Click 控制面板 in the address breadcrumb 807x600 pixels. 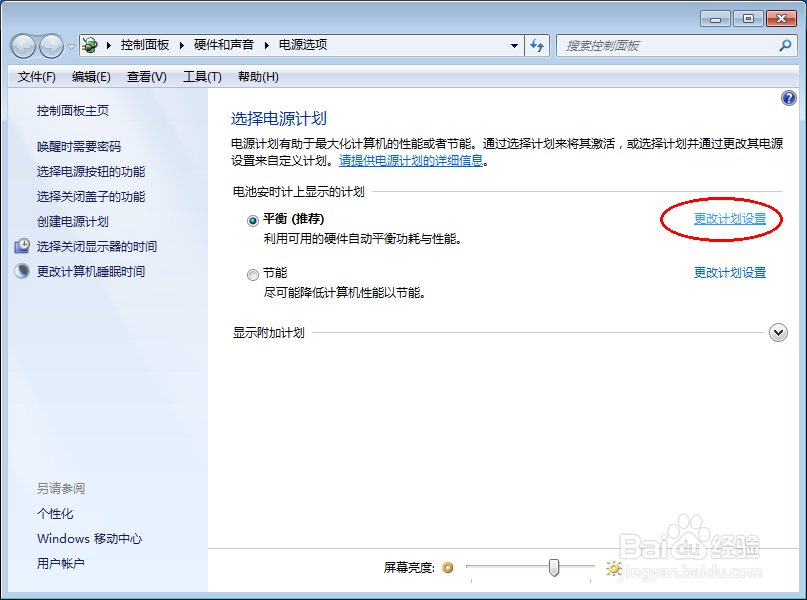[x=145, y=45]
